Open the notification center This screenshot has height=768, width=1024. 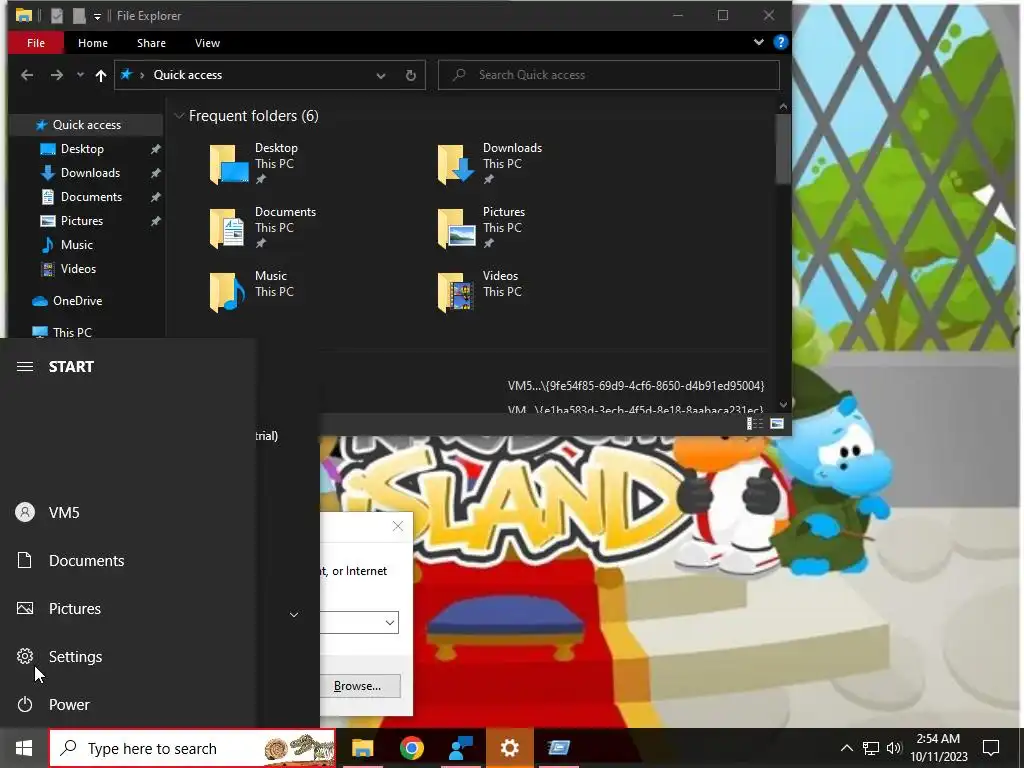[x=991, y=748]
